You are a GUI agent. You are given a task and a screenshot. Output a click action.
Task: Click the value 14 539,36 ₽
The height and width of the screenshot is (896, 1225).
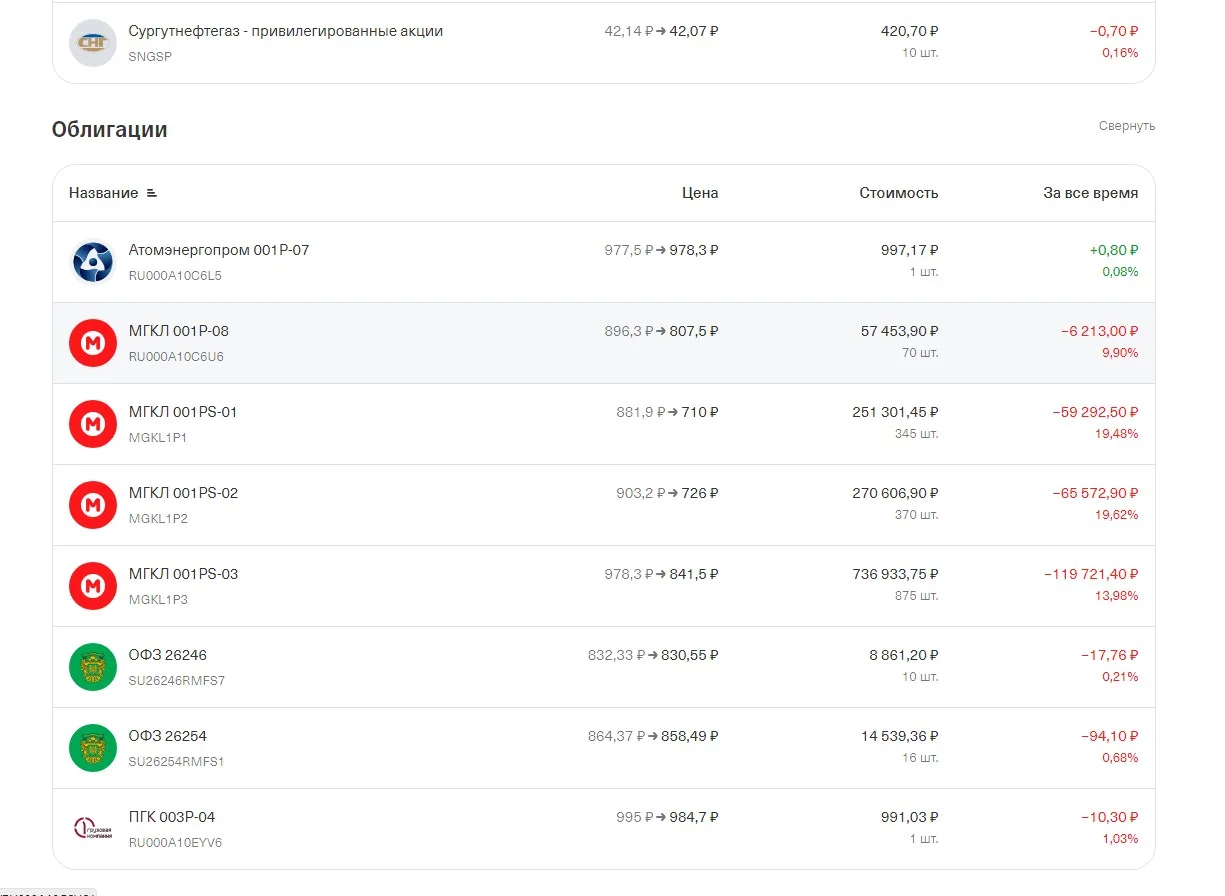[x=900, y=736]
